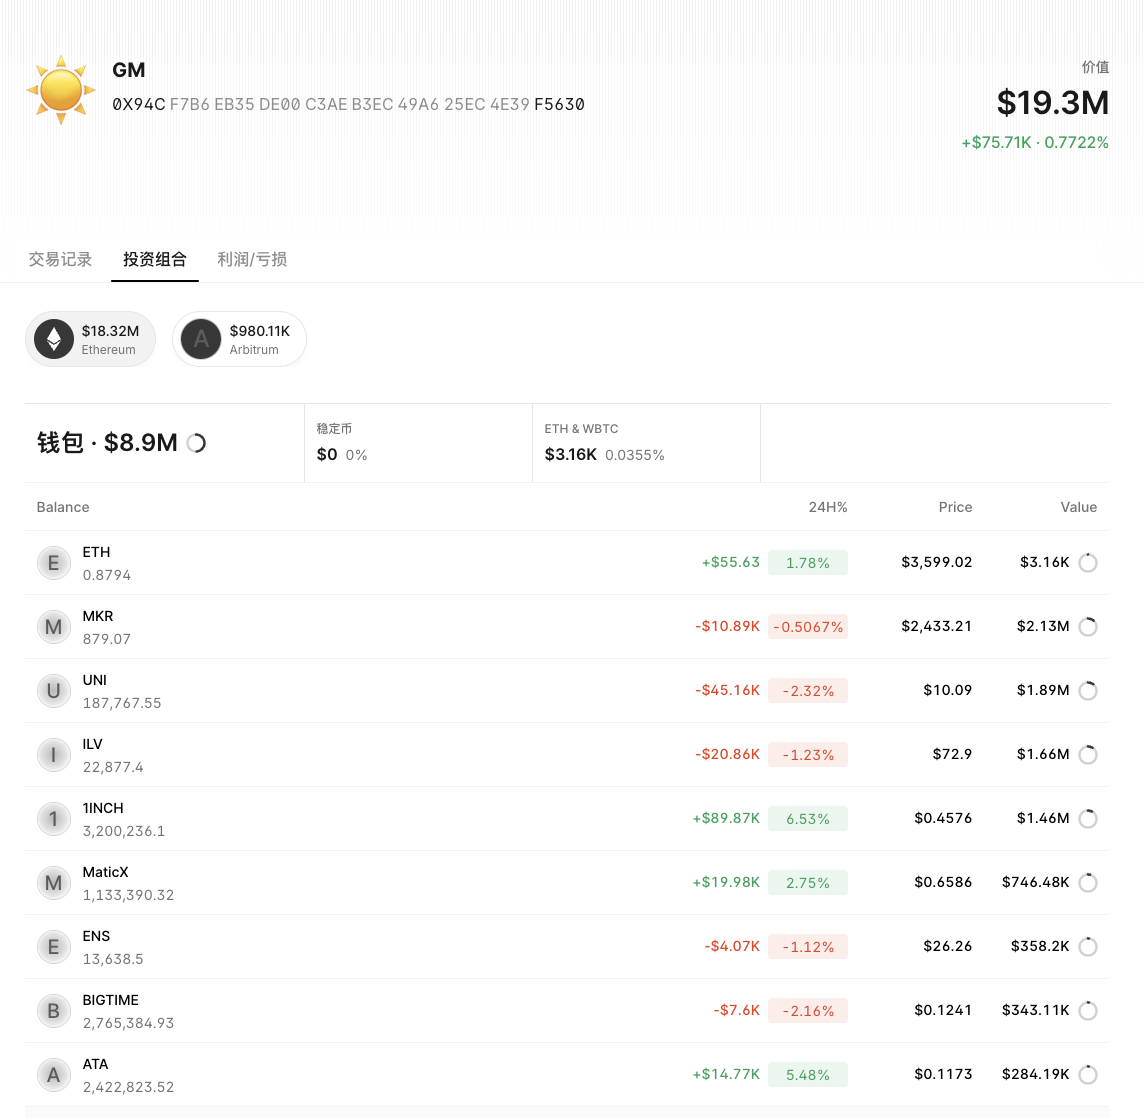Click the GM sun avatar icon

tap(61, 90)
